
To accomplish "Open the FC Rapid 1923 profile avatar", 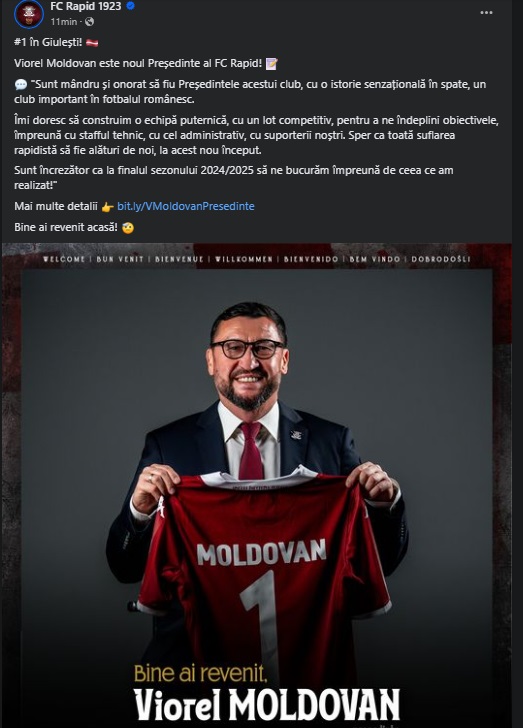I will (x=29, y=13).
